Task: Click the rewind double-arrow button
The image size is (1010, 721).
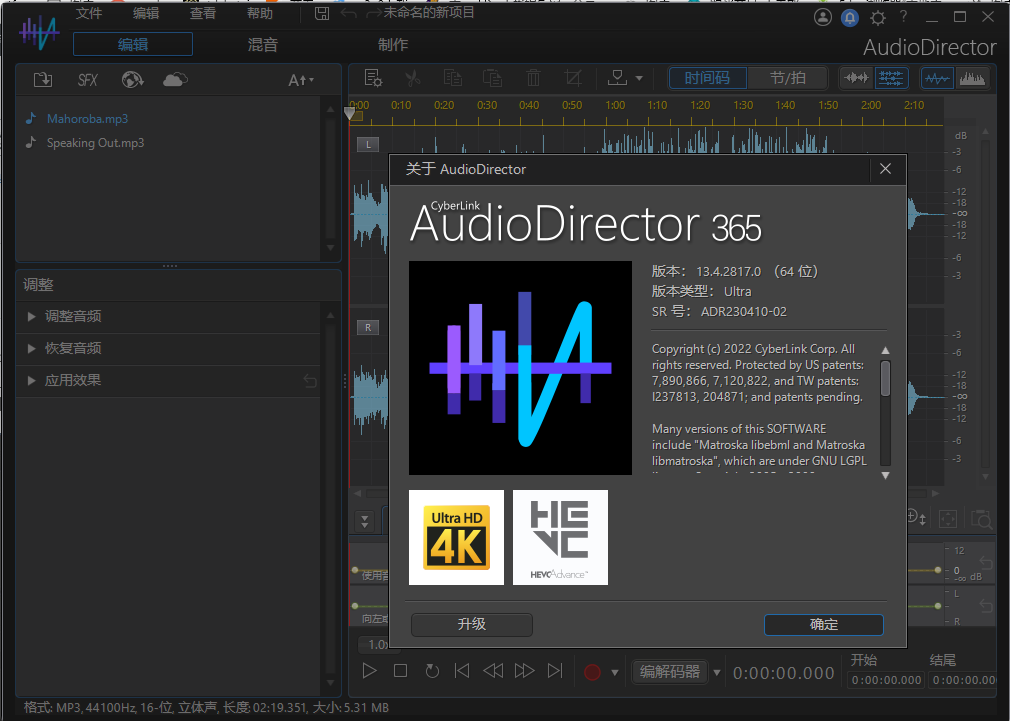Action: click(493, 671)
